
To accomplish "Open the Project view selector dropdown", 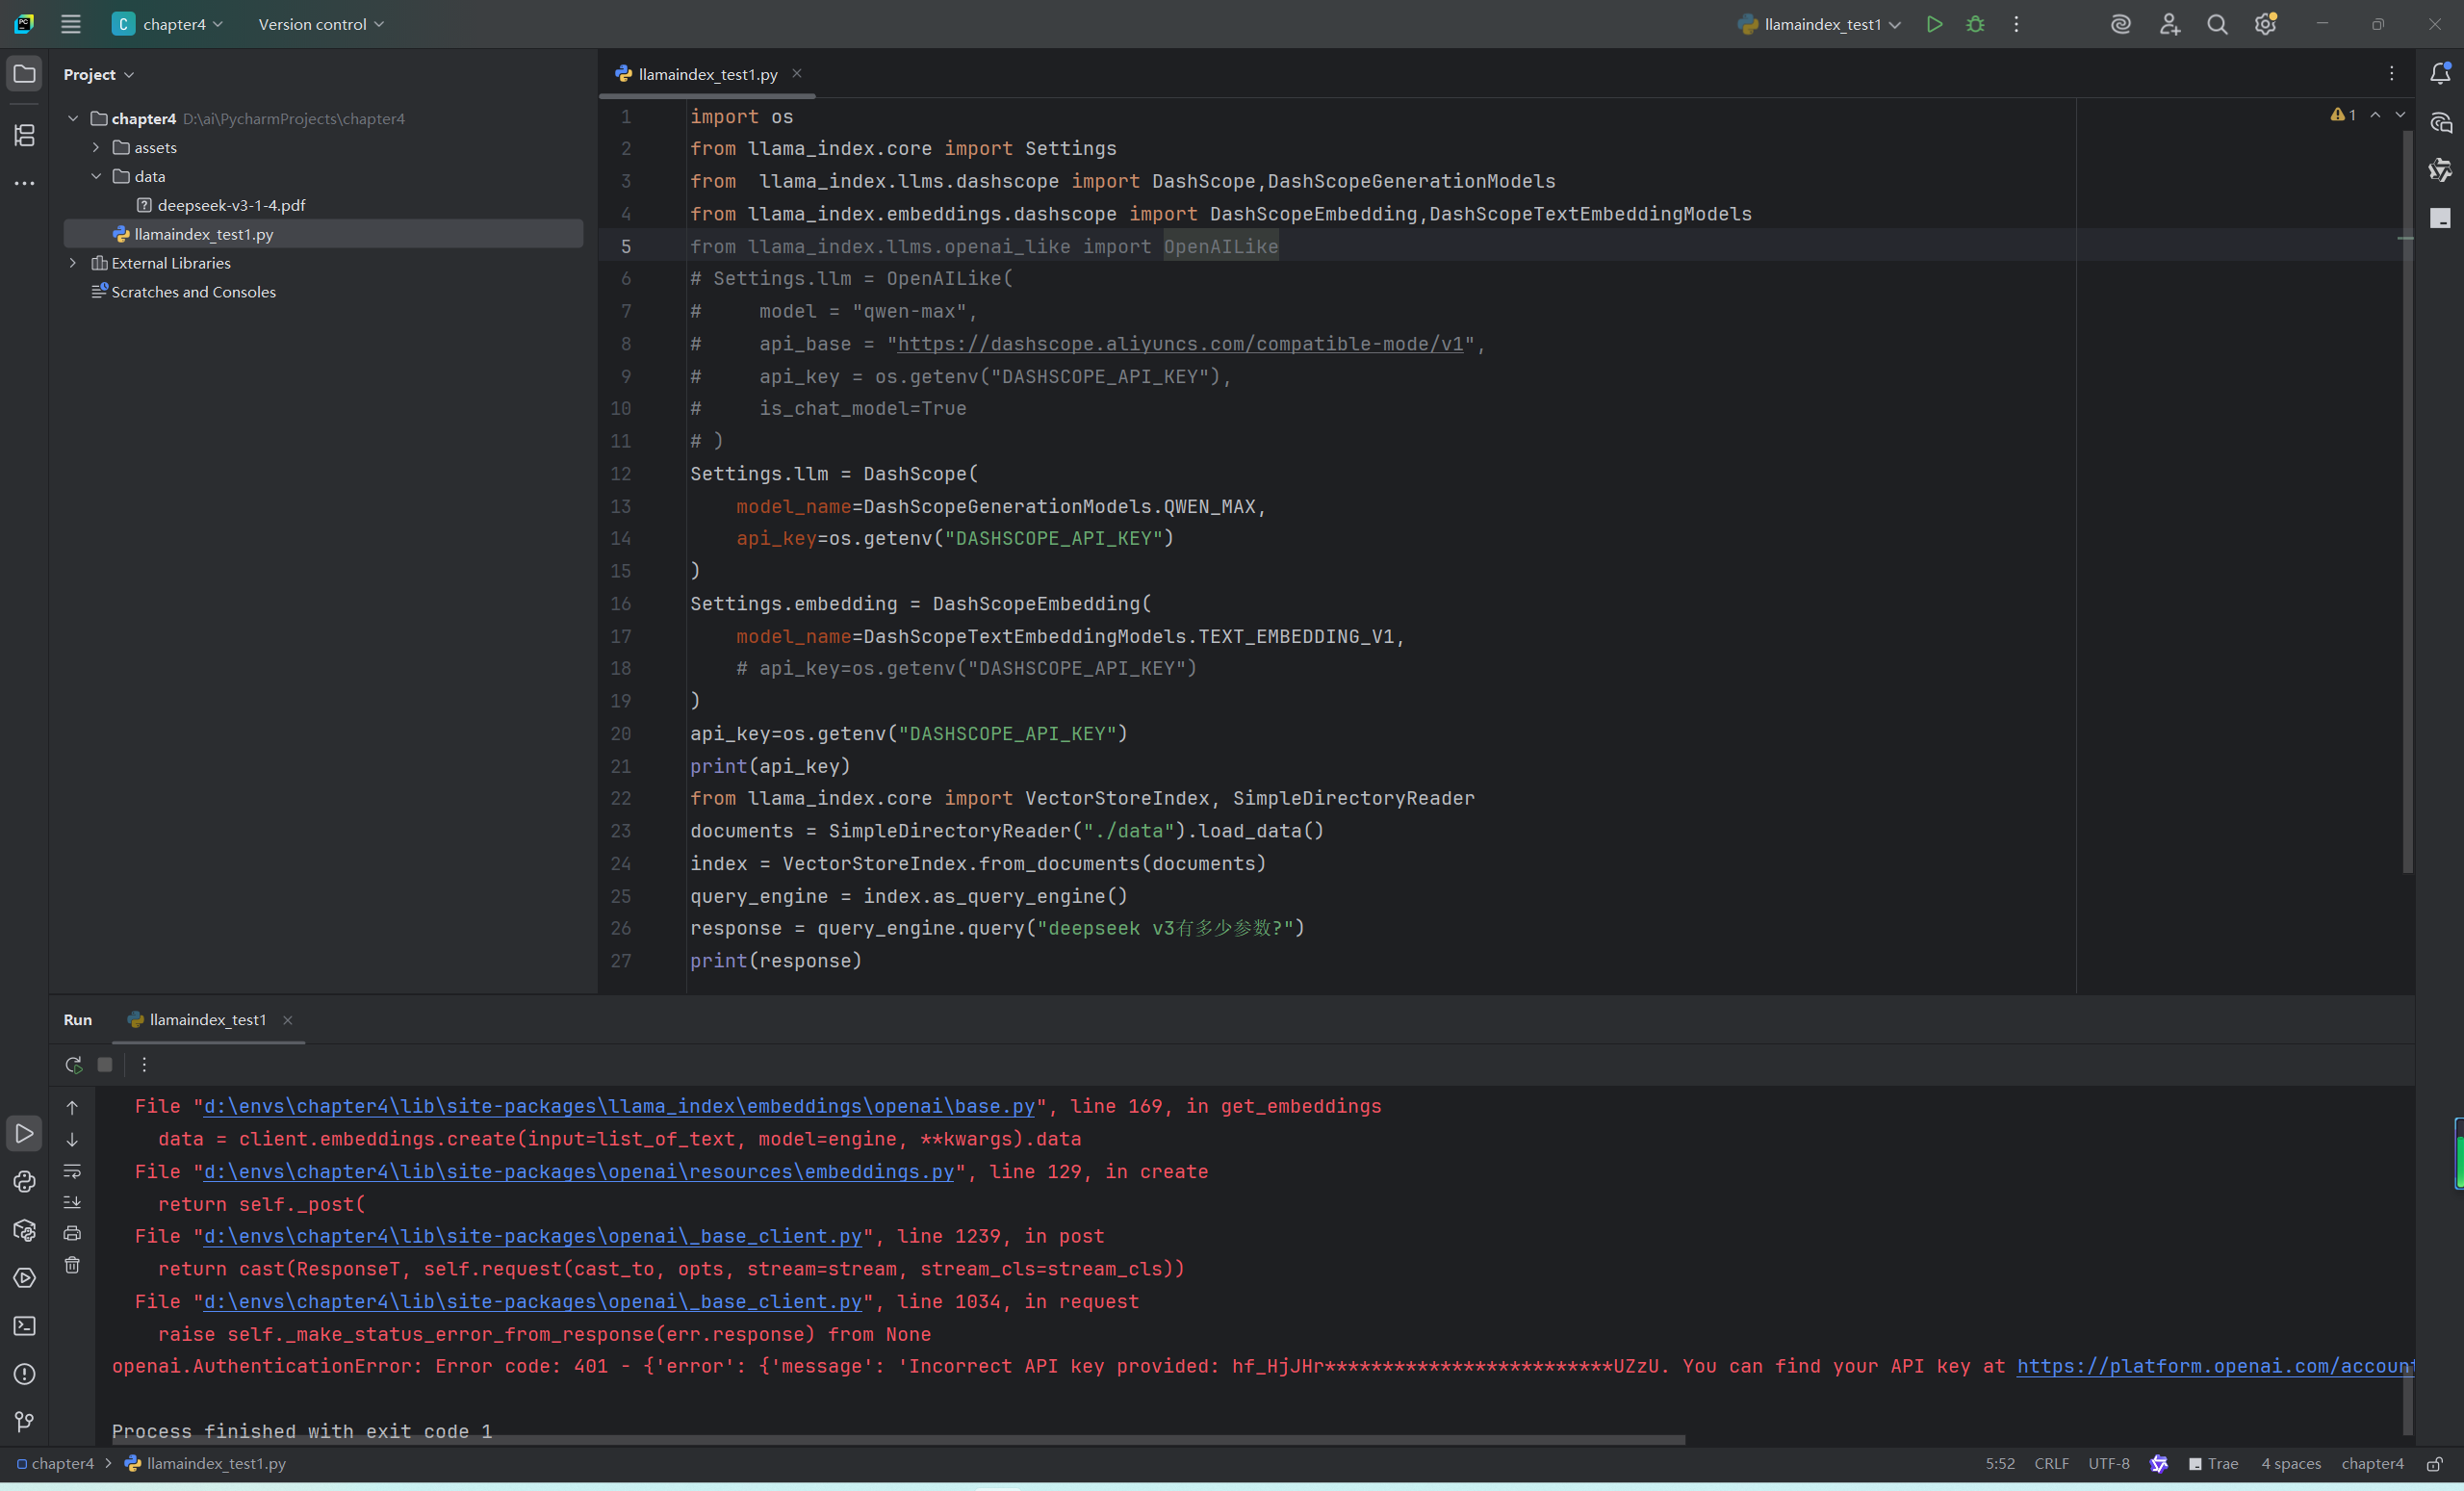I will pos(98,74).
